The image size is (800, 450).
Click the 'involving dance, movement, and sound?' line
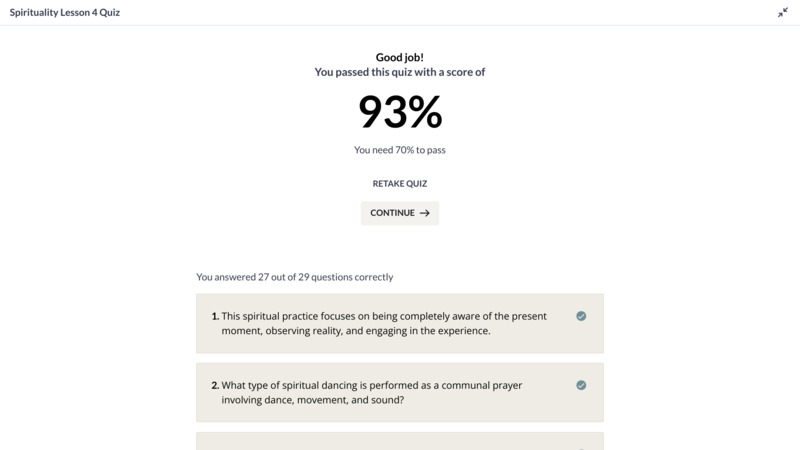(x=313, y=400)
